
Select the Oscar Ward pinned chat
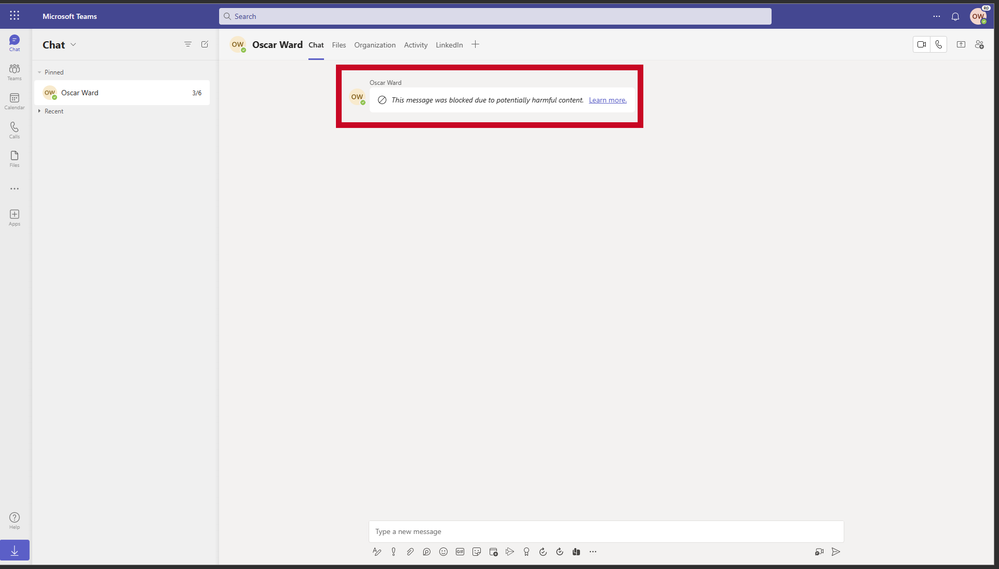[x=122, y=93]
